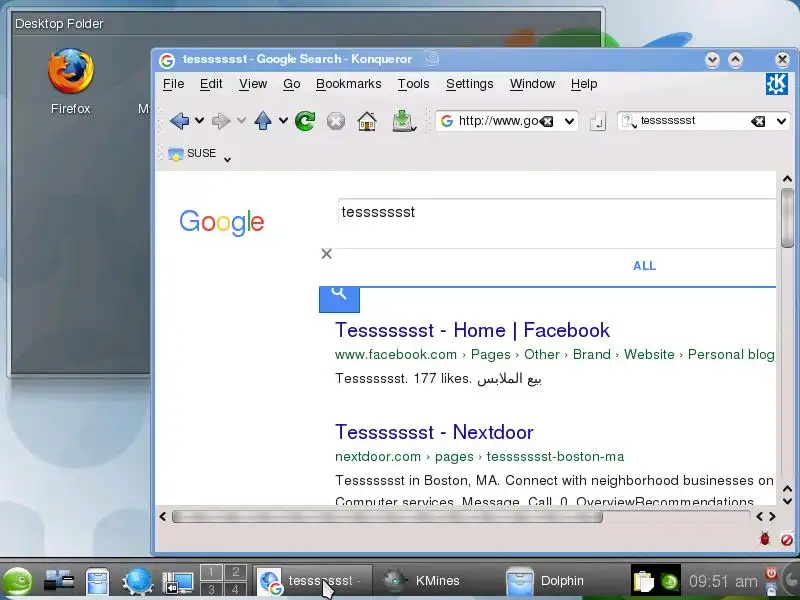Click the scroll up arrow at top
The height and width of the screenshot is (600, 800).
787,179
